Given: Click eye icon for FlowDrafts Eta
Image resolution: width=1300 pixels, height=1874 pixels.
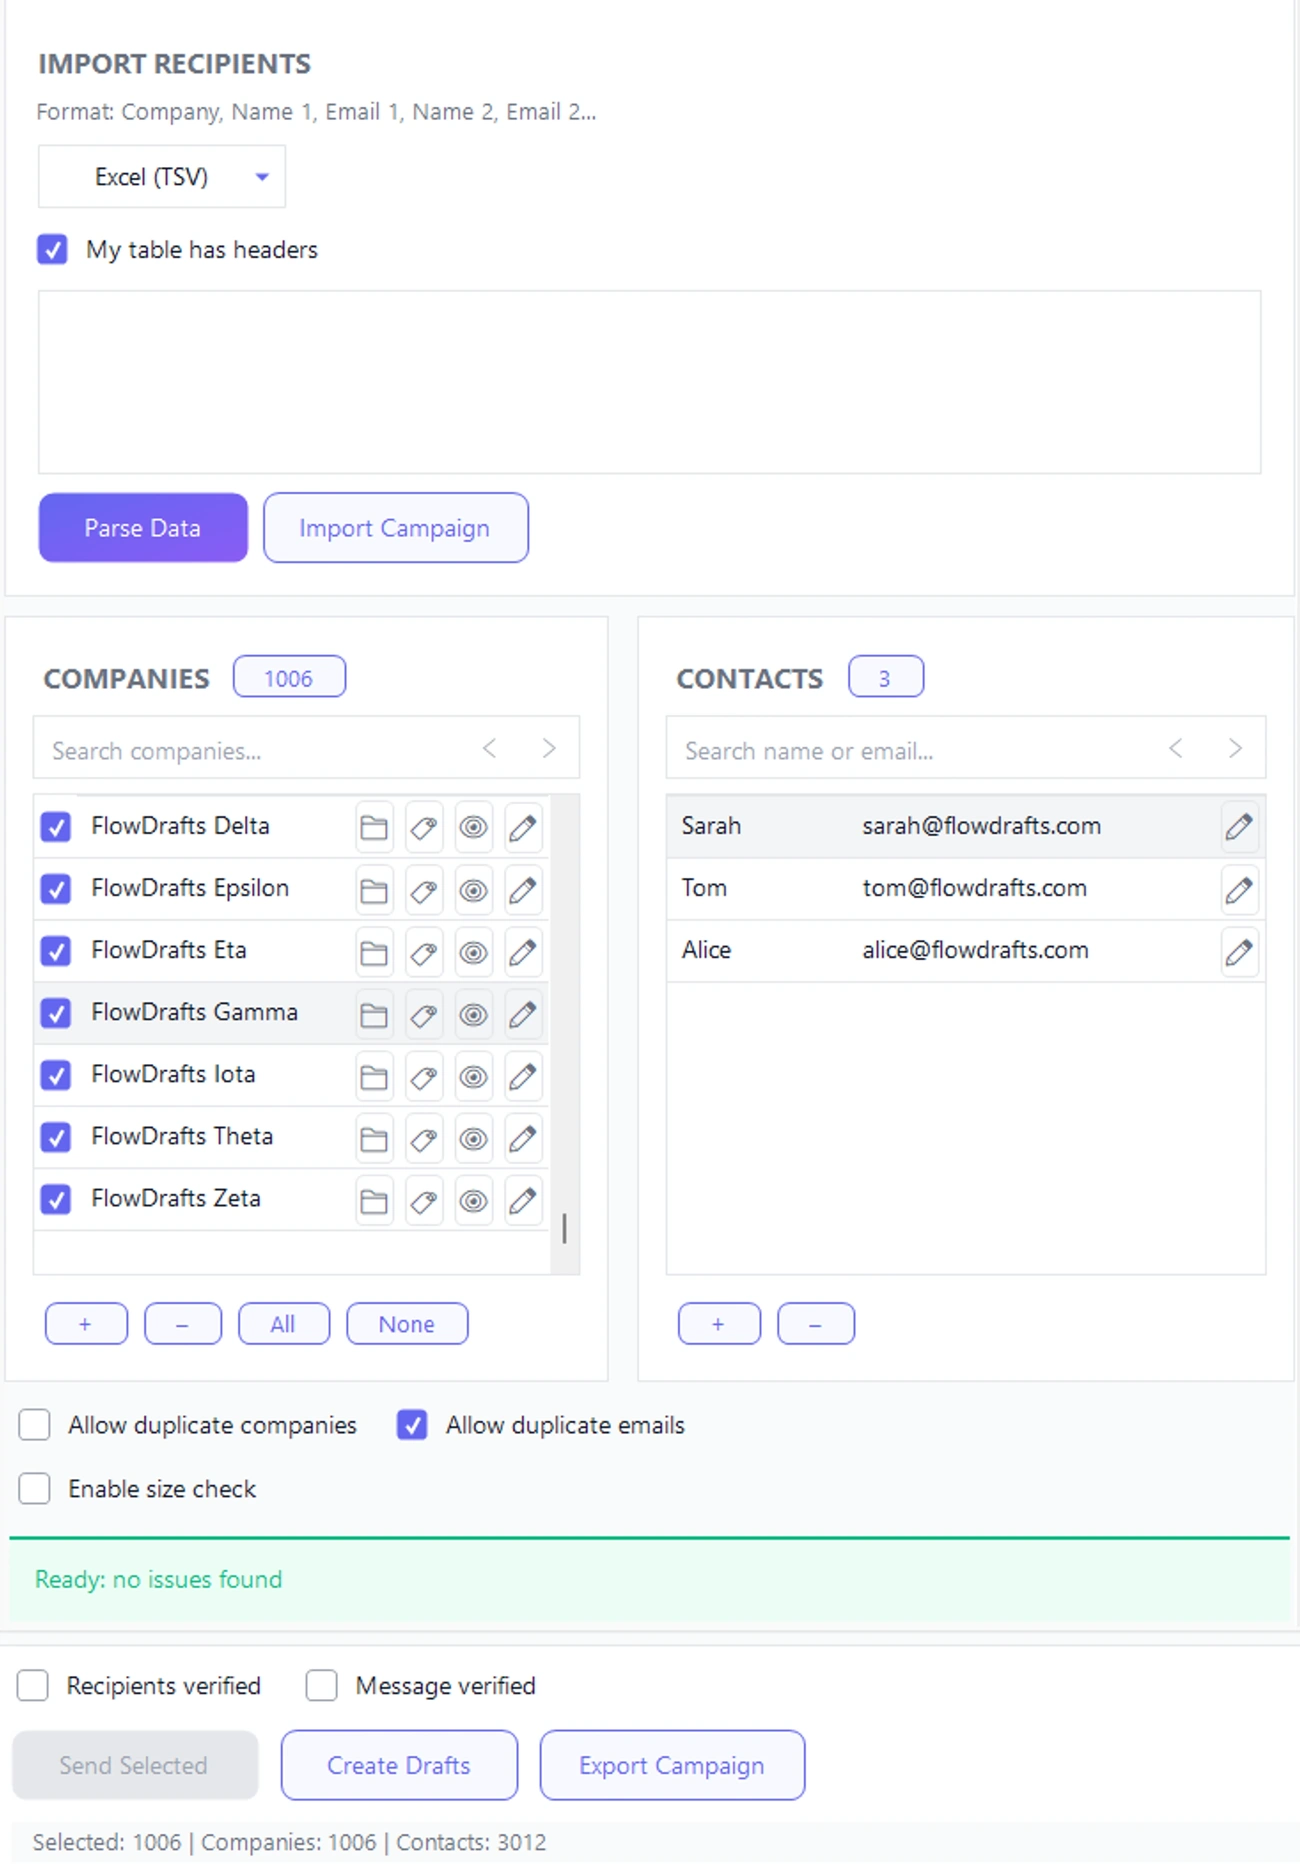Looking at the screenshot, I should (x=473, y=952).
